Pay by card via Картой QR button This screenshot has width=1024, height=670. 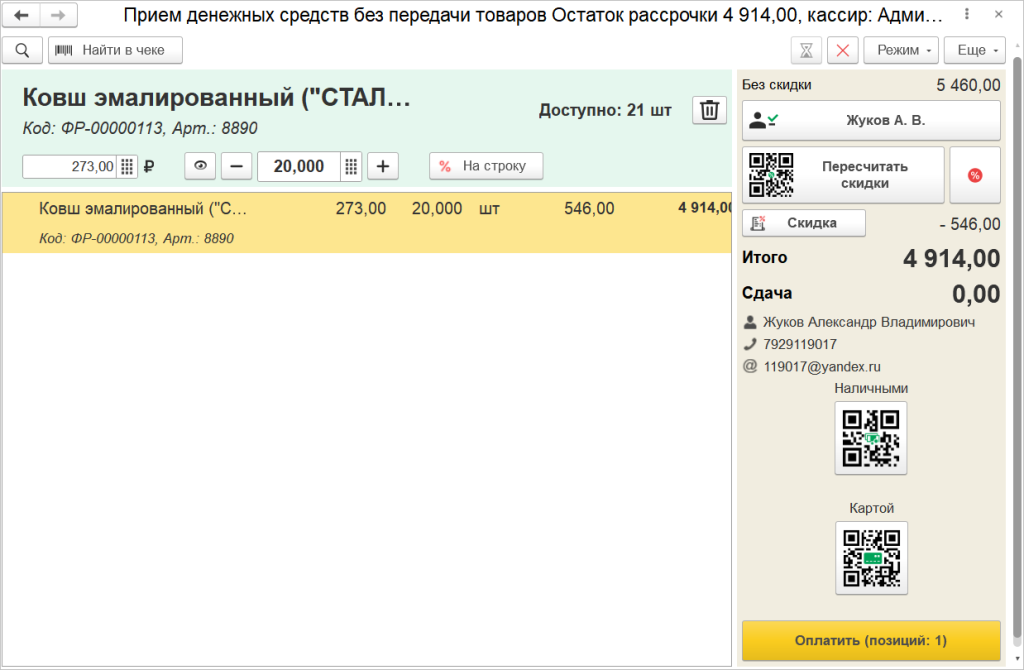pos(871,558)
